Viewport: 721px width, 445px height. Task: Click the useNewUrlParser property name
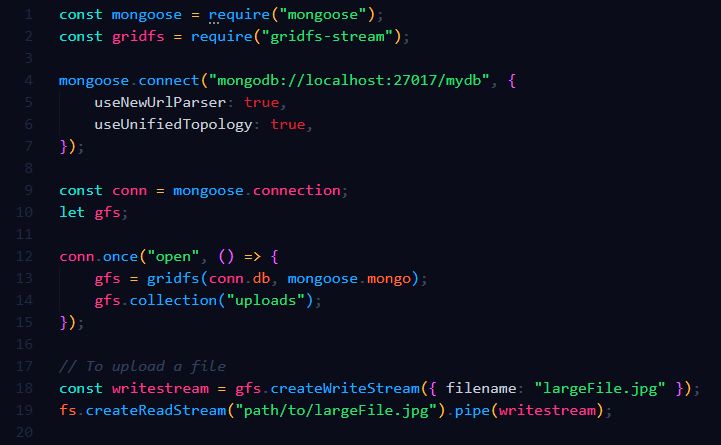pos(160,102)
